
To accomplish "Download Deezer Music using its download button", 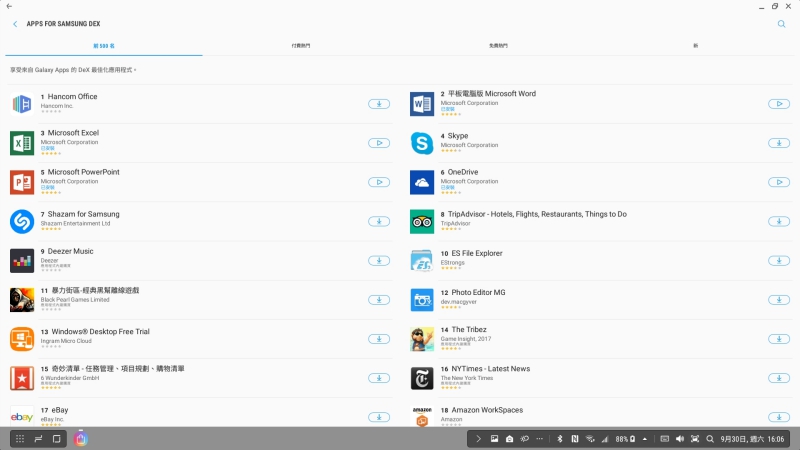I will pyautogui.click(x=379, y=260).
